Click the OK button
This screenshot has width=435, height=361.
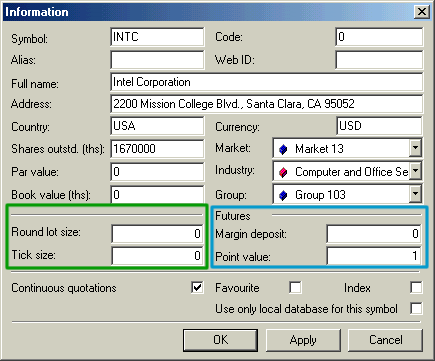(x=220, y=340)
